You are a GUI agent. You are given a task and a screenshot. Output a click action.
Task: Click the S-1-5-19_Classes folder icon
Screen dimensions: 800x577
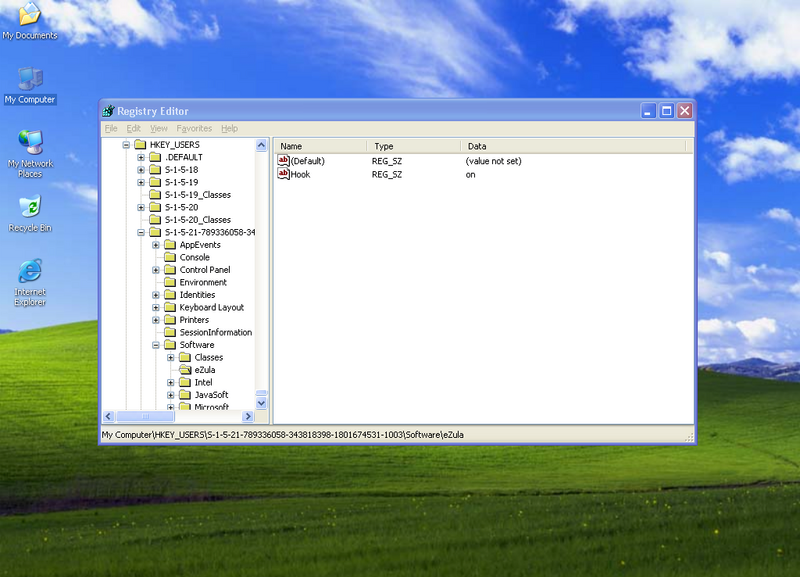[x=155, y=195]
